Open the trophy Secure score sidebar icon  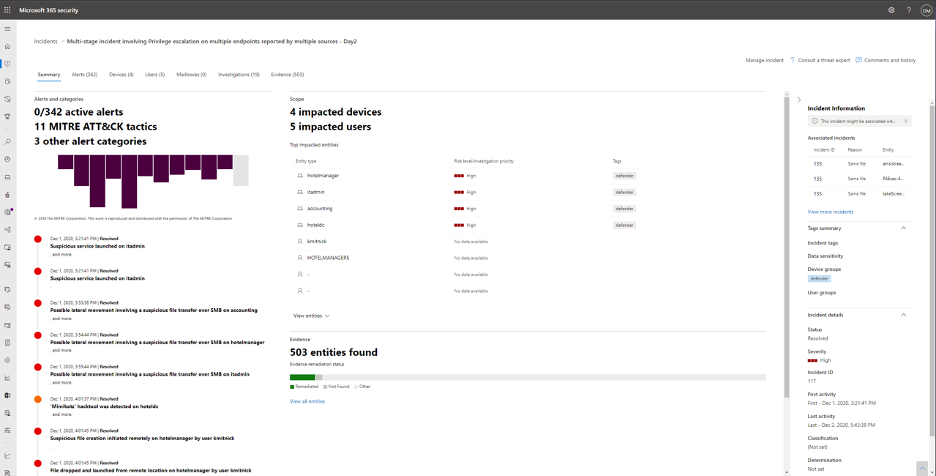point(7,116)
